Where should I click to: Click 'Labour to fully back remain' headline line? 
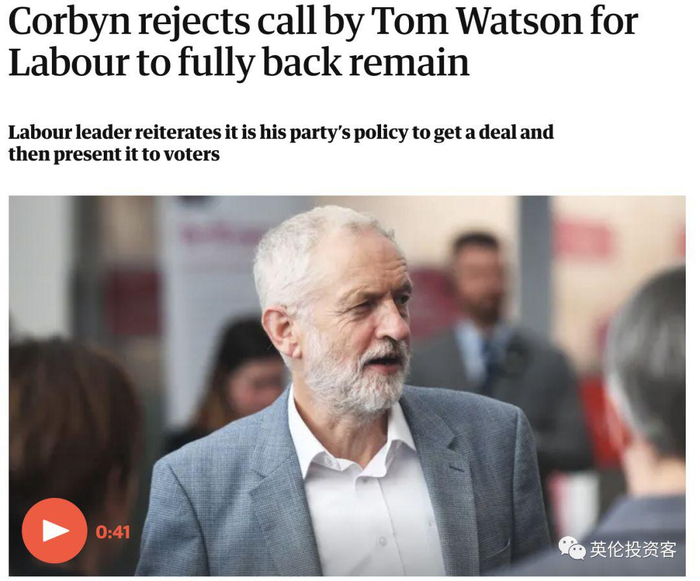[239, 63]
